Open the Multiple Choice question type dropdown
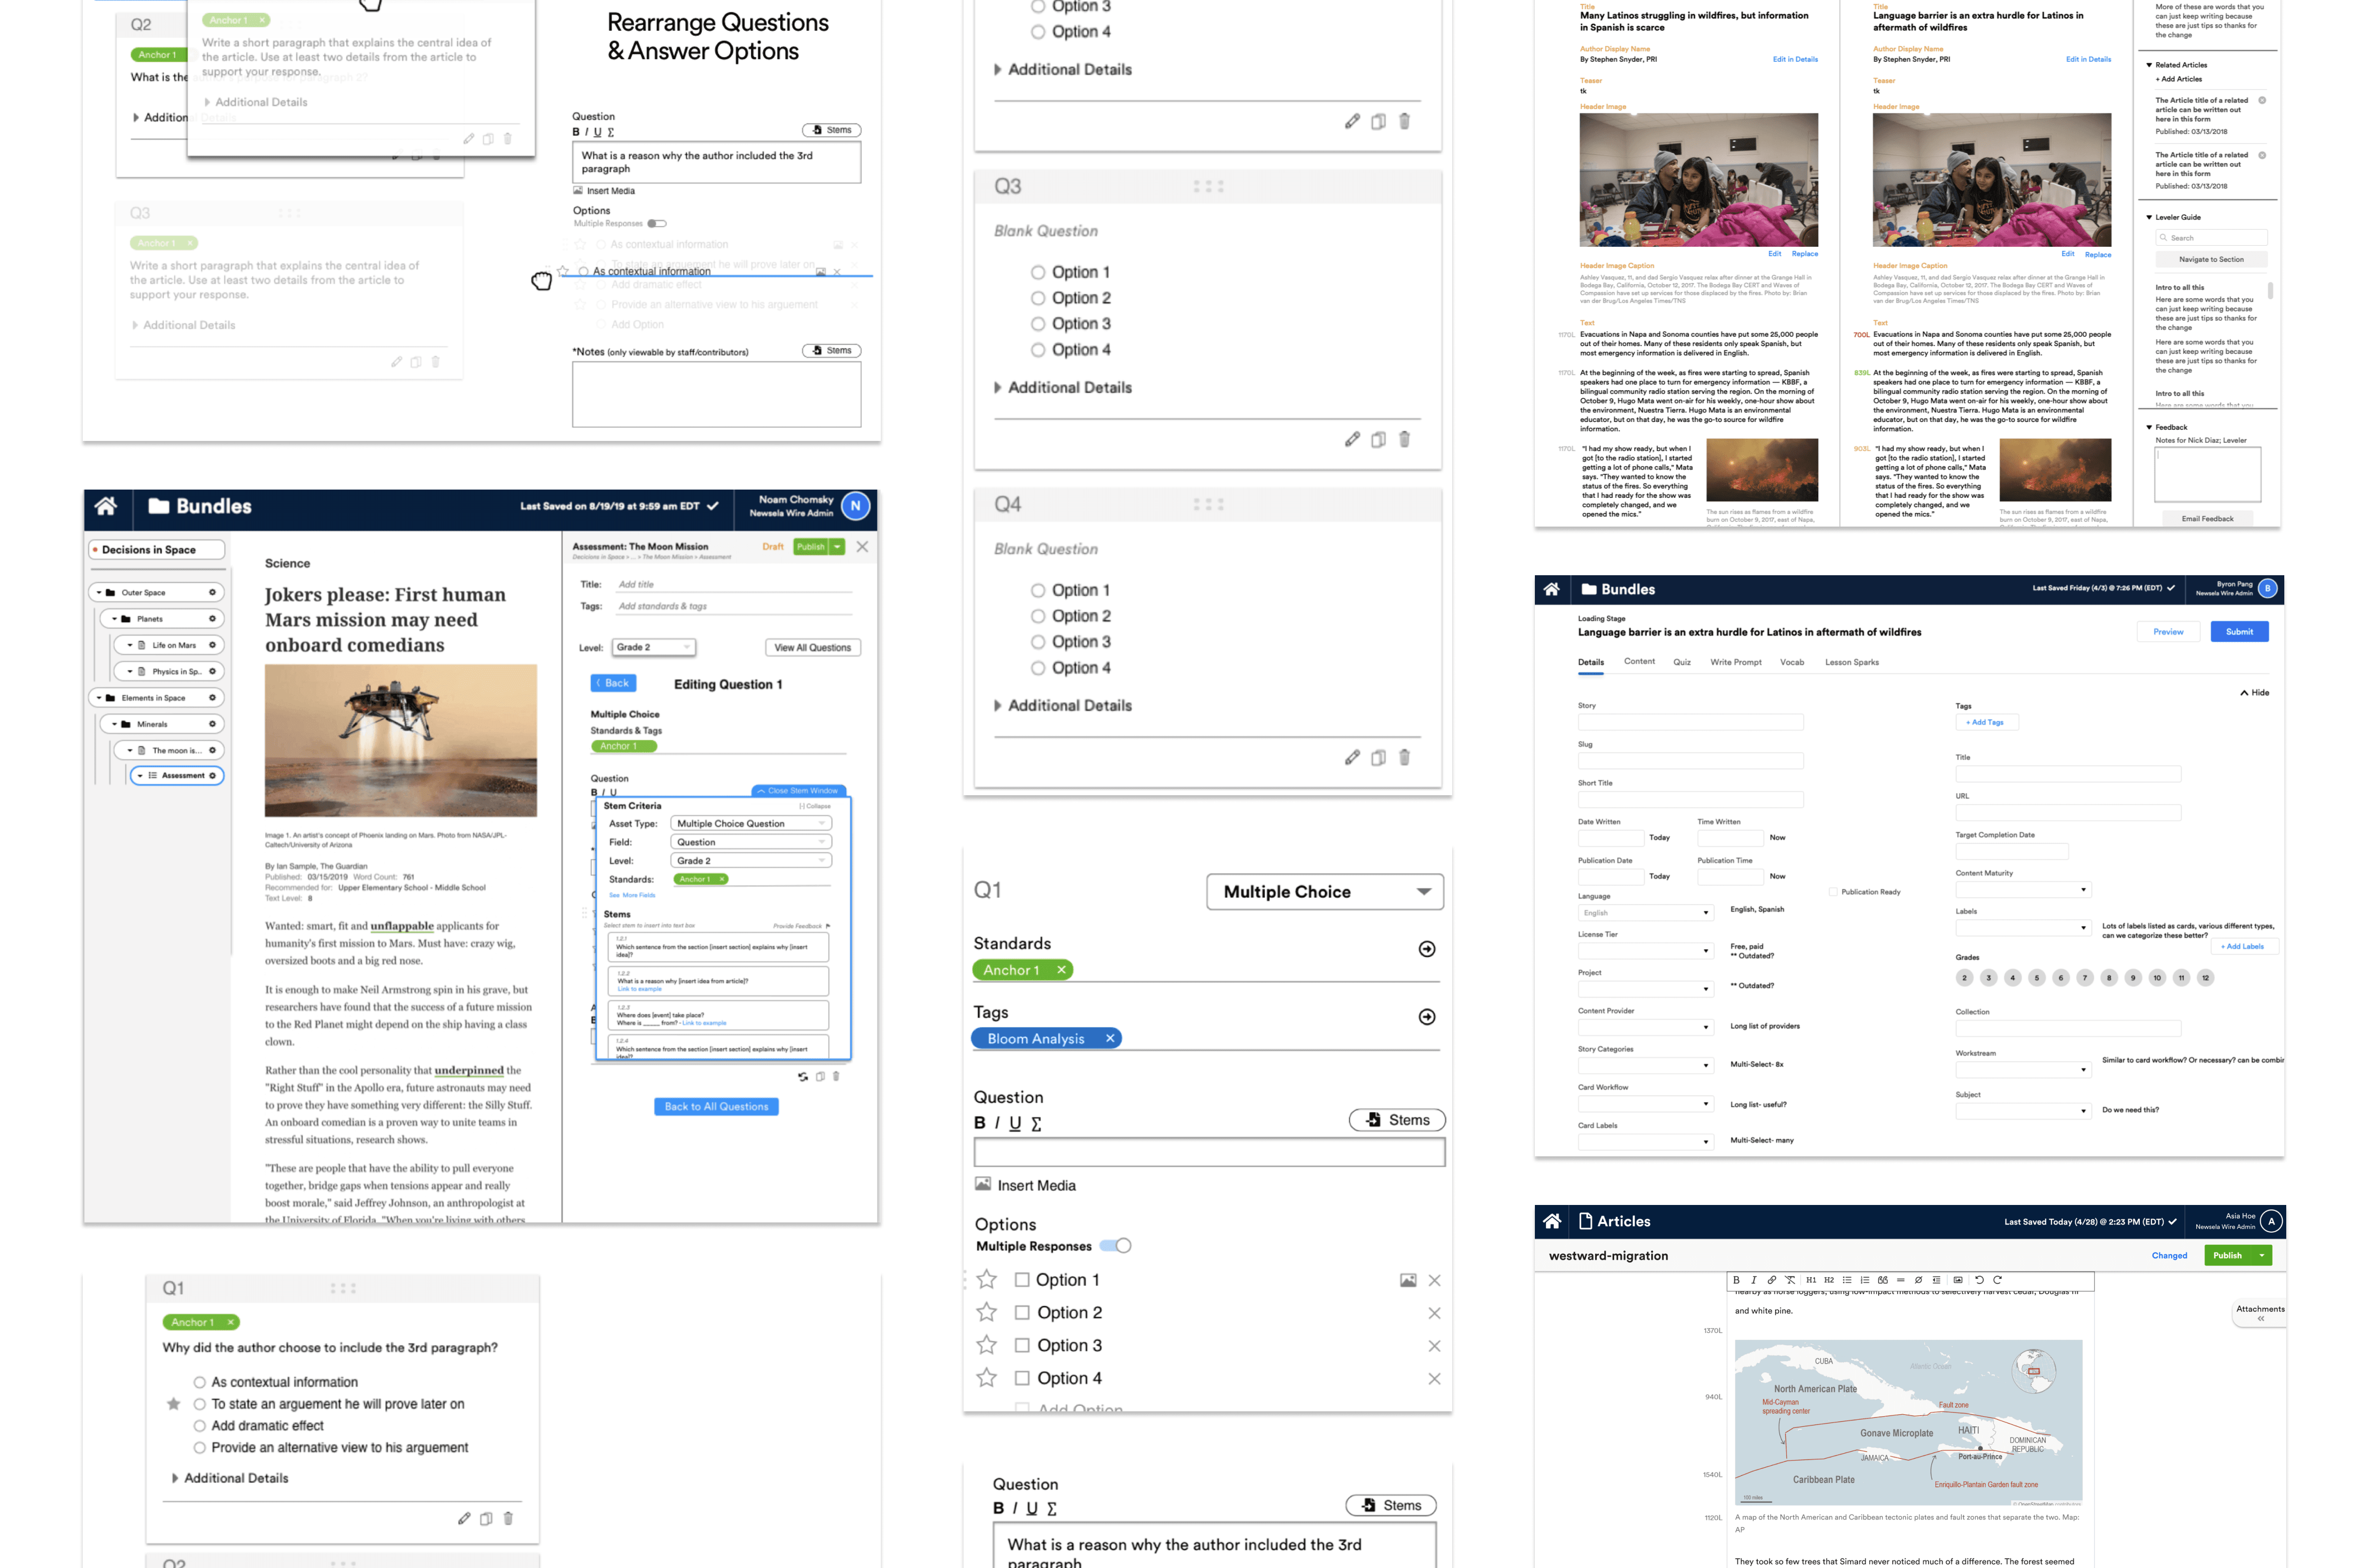2368x1568 pixels. point(1324,891)
